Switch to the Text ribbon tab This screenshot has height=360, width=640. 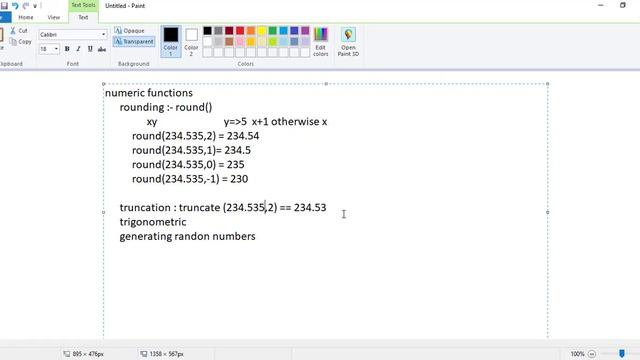click(83, 18)
